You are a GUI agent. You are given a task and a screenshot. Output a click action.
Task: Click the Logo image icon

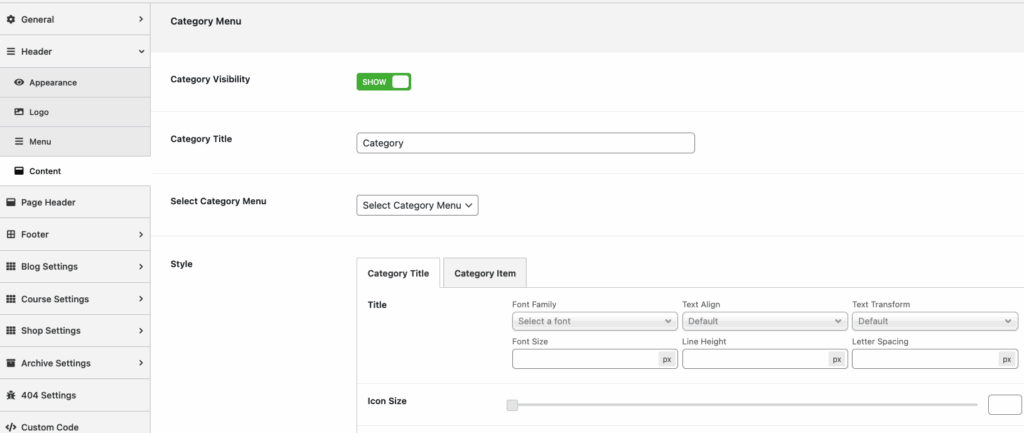pyautogui.click(x=19, y=113)
